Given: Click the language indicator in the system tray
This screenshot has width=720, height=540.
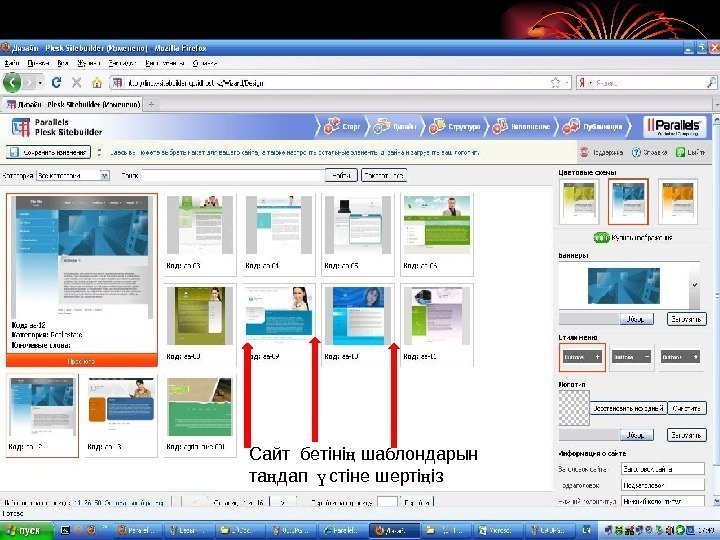Looking at the screenshot, I should point(586,530).
